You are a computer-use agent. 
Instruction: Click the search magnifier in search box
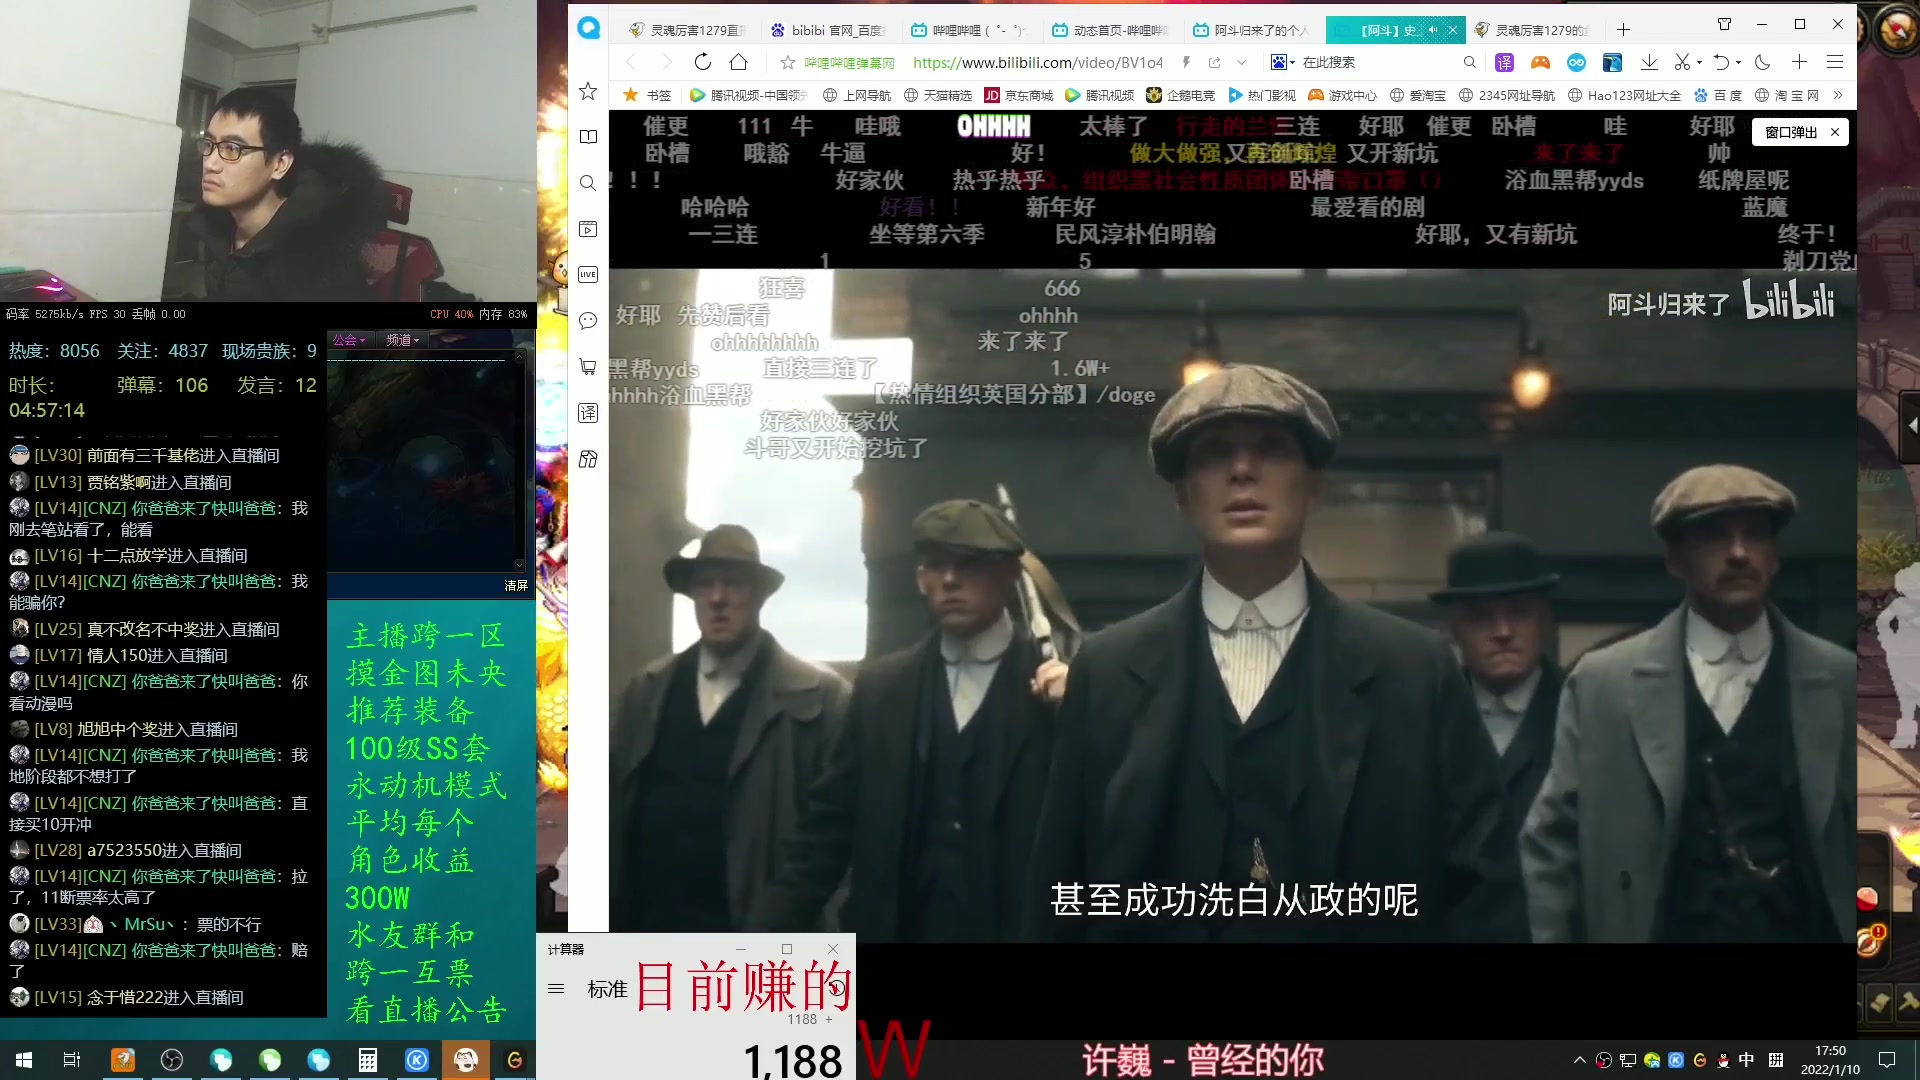pyautogui.click(x=1469, y=62)
